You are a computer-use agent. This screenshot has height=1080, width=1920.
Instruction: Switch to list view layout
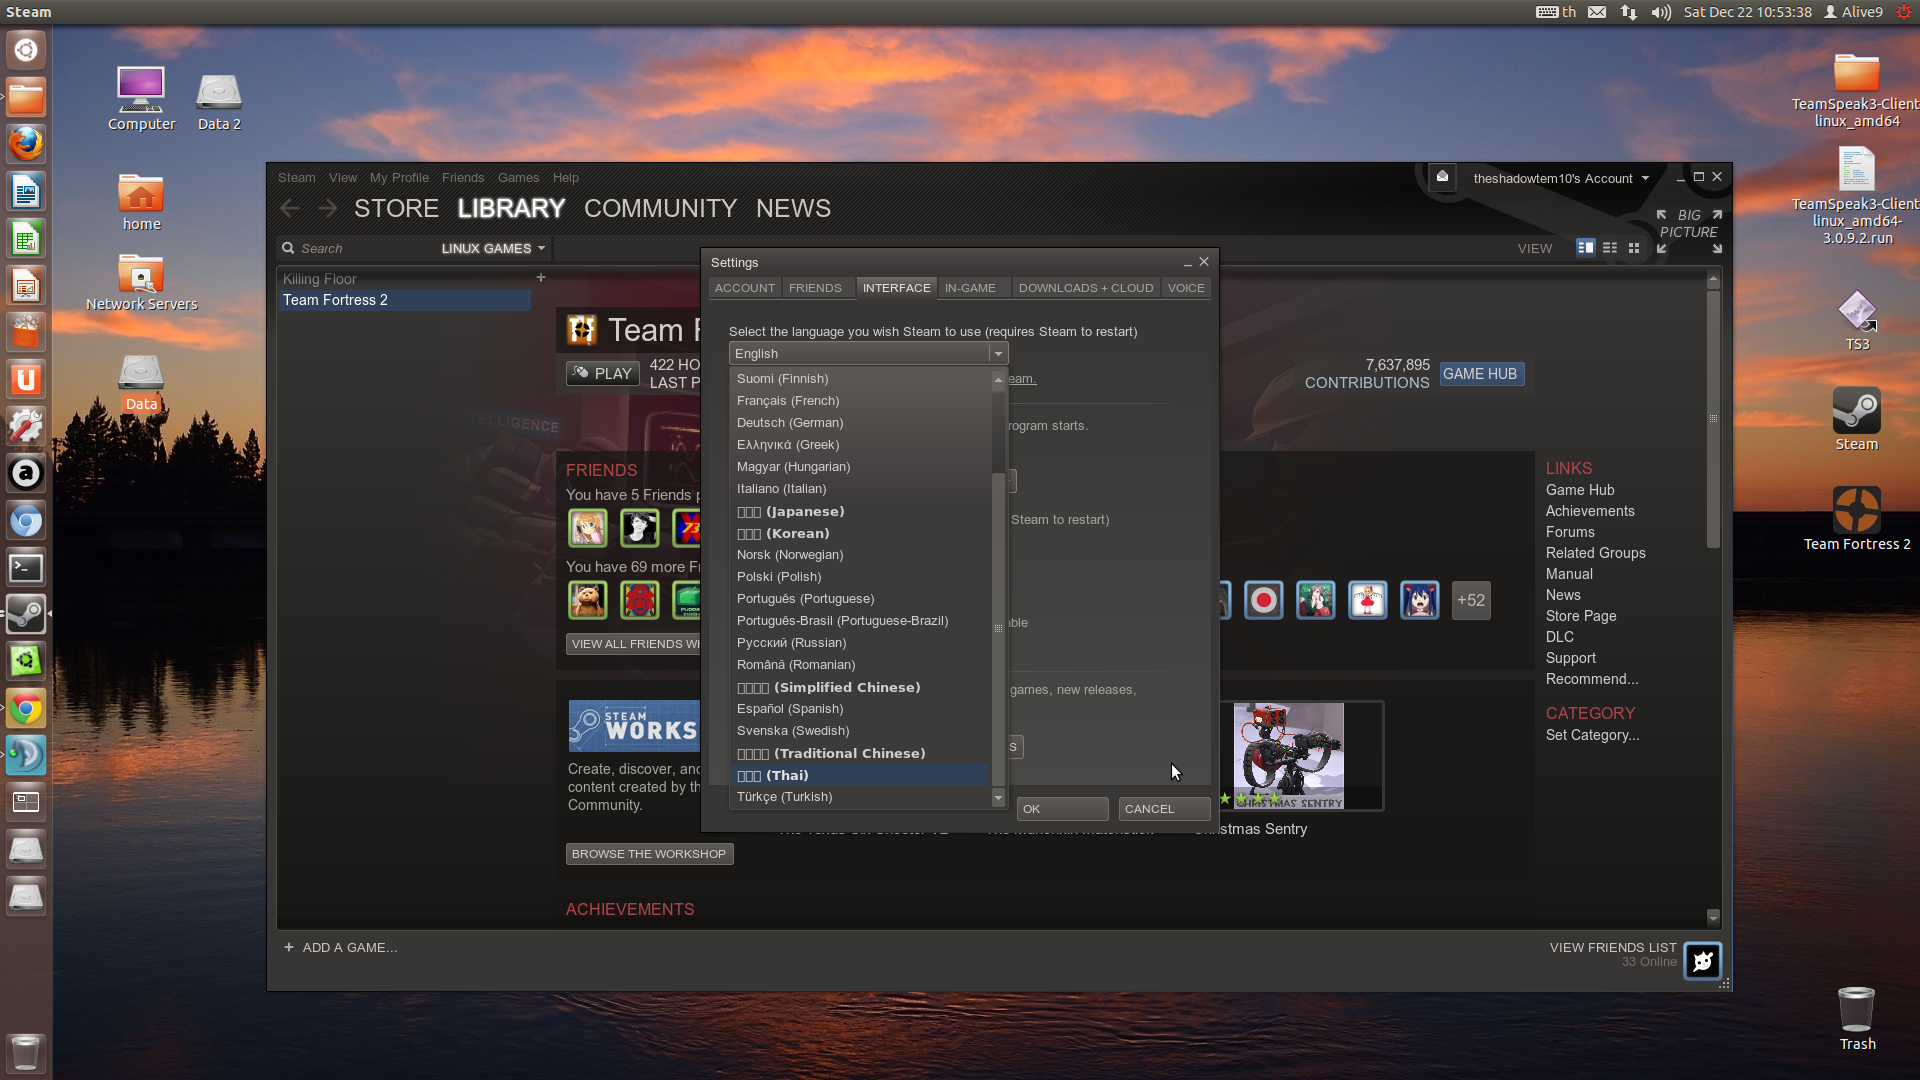click(x=1610, y=248)
